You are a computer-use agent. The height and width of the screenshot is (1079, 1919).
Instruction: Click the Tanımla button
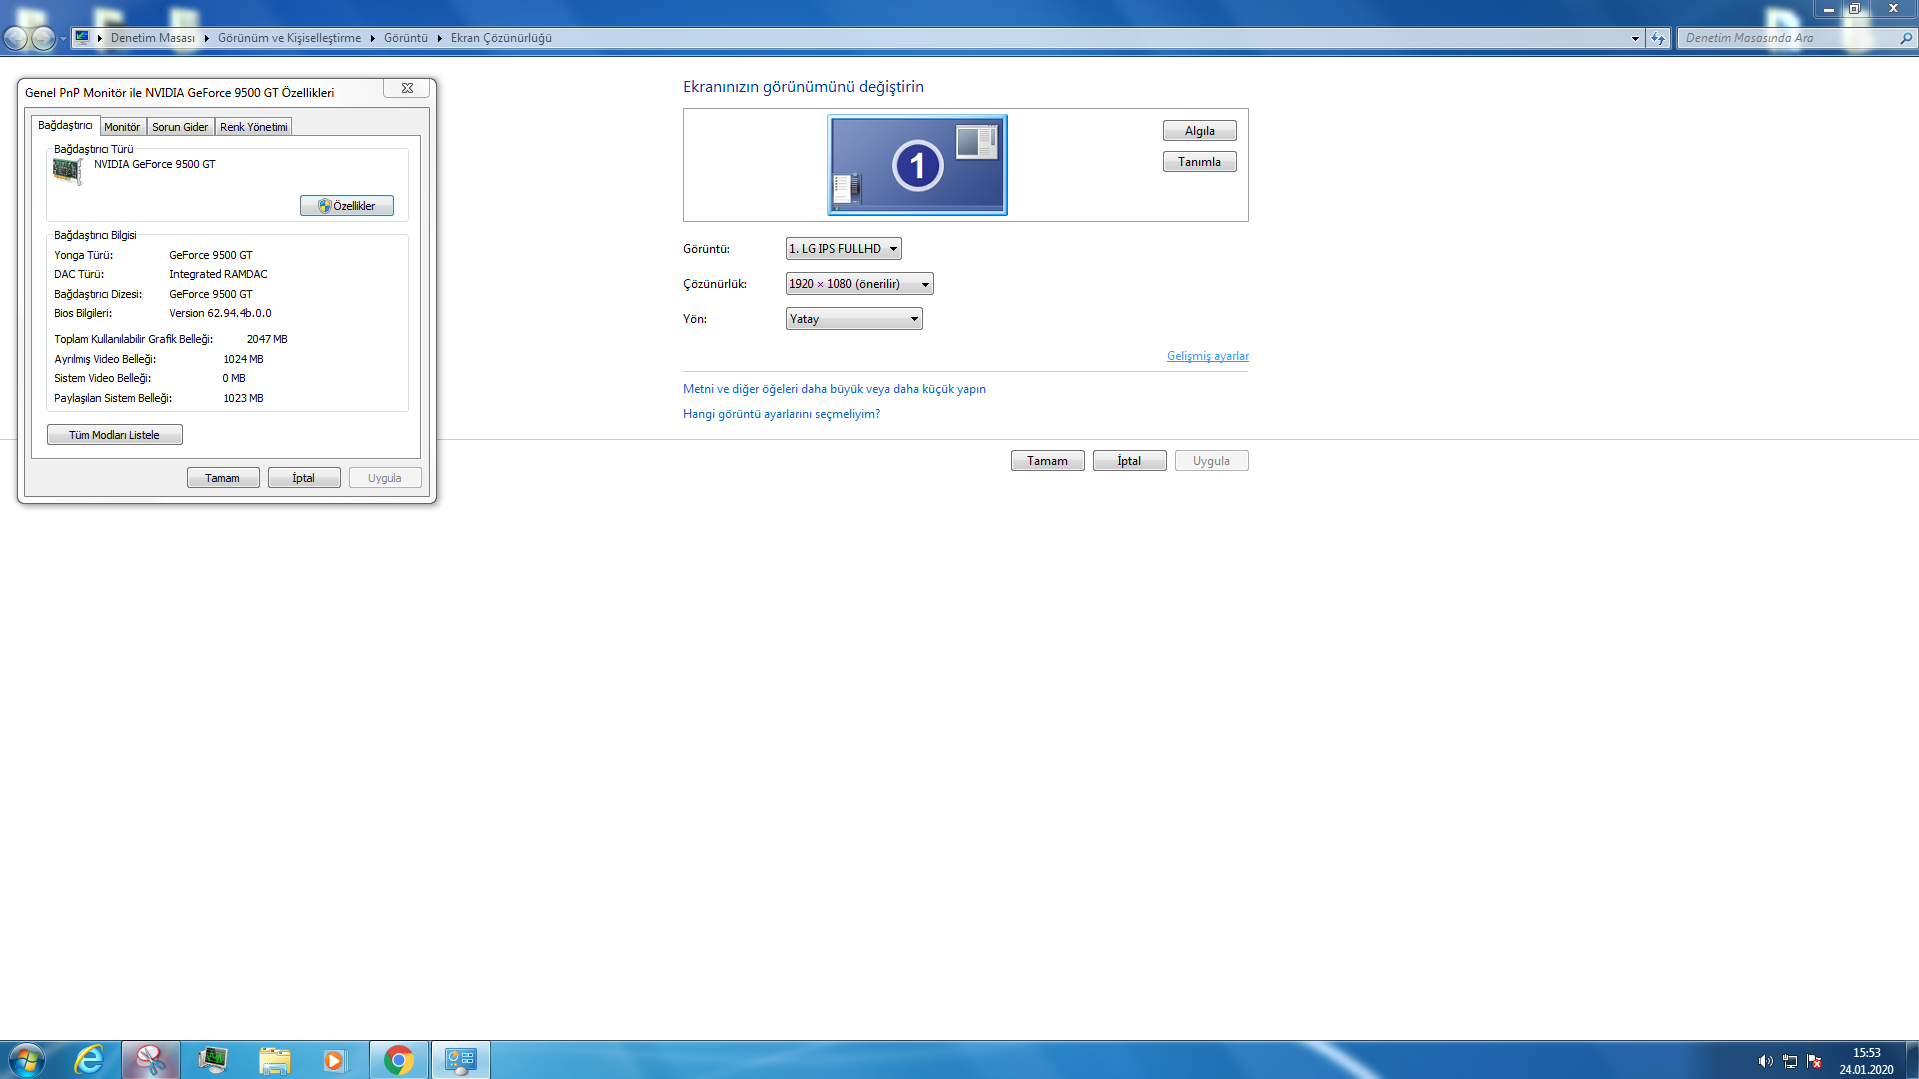pos(1199,162)
